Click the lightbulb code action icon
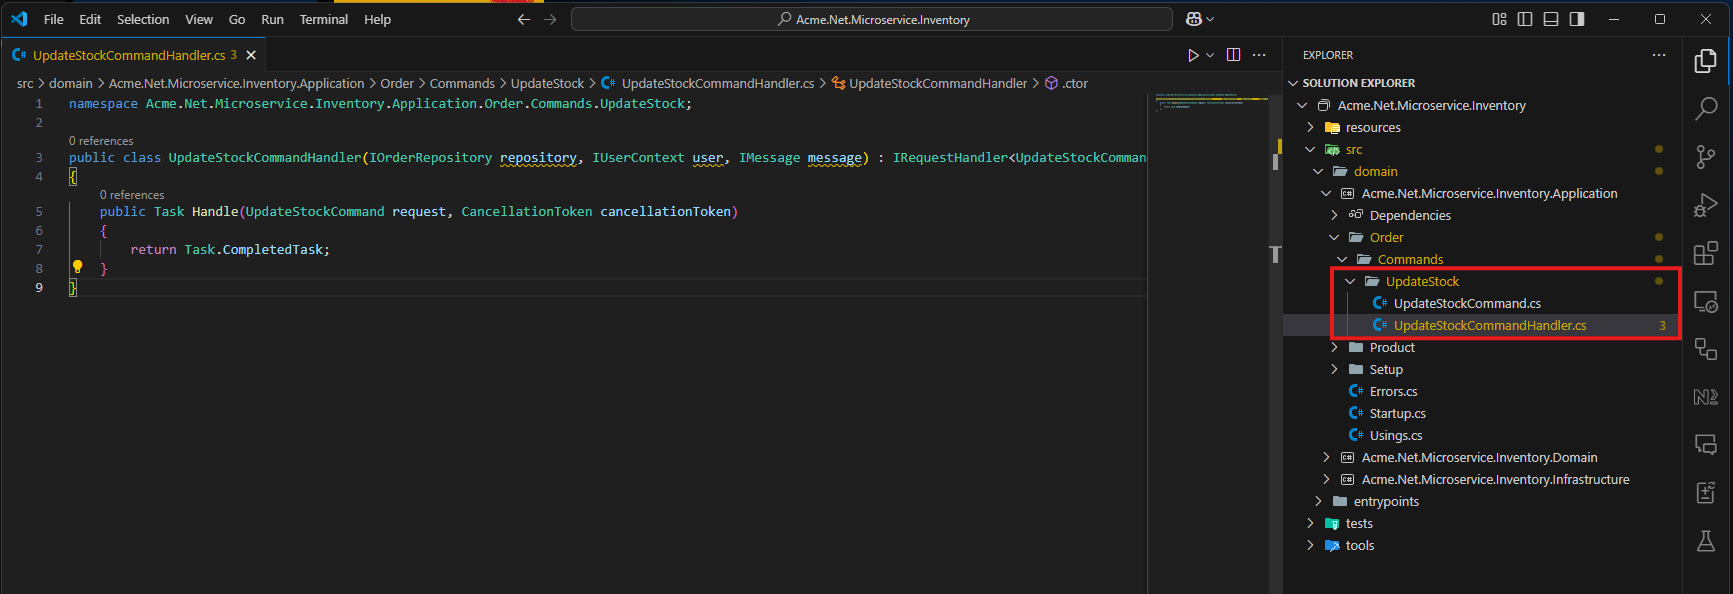1733x594 pixels. pyautogui.click(x=77, y=267)
